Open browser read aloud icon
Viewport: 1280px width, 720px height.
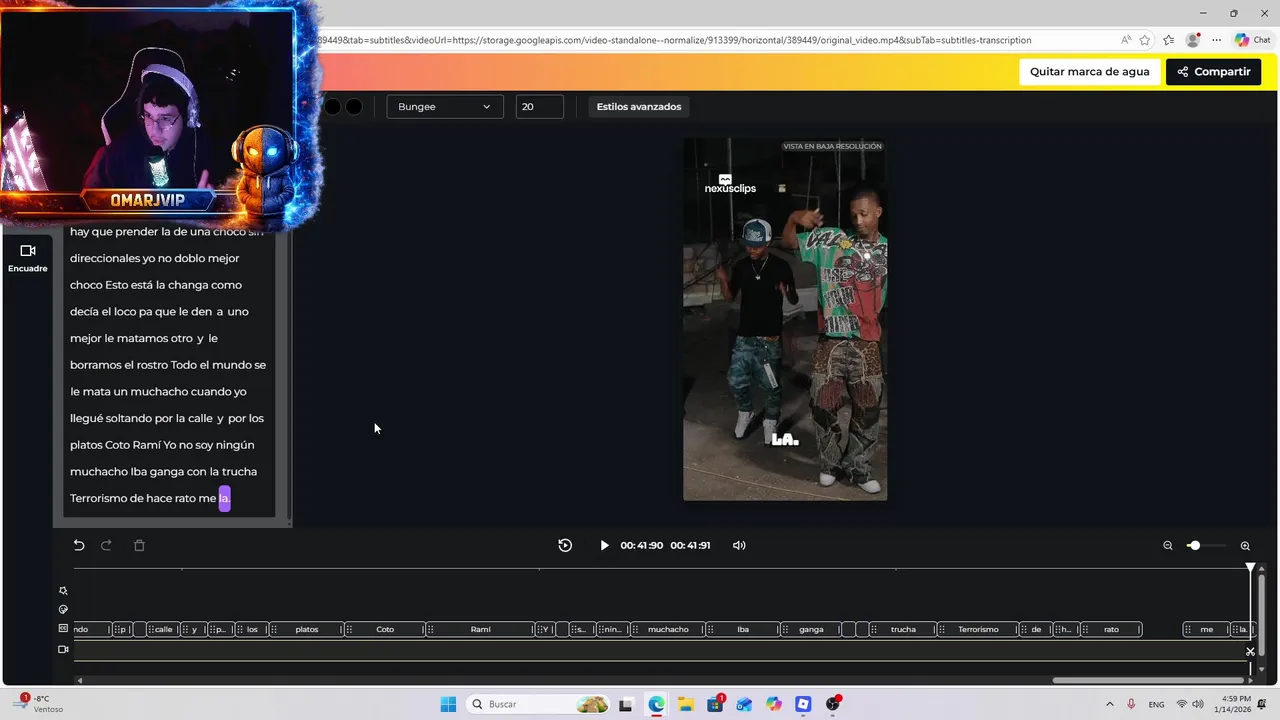pos(1126,40)
